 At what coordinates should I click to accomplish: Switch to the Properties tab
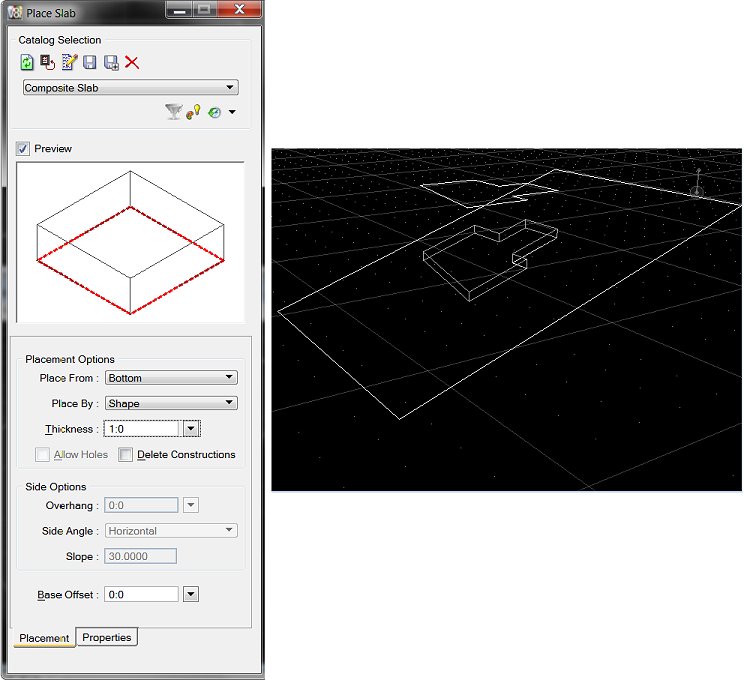(107, 637)
